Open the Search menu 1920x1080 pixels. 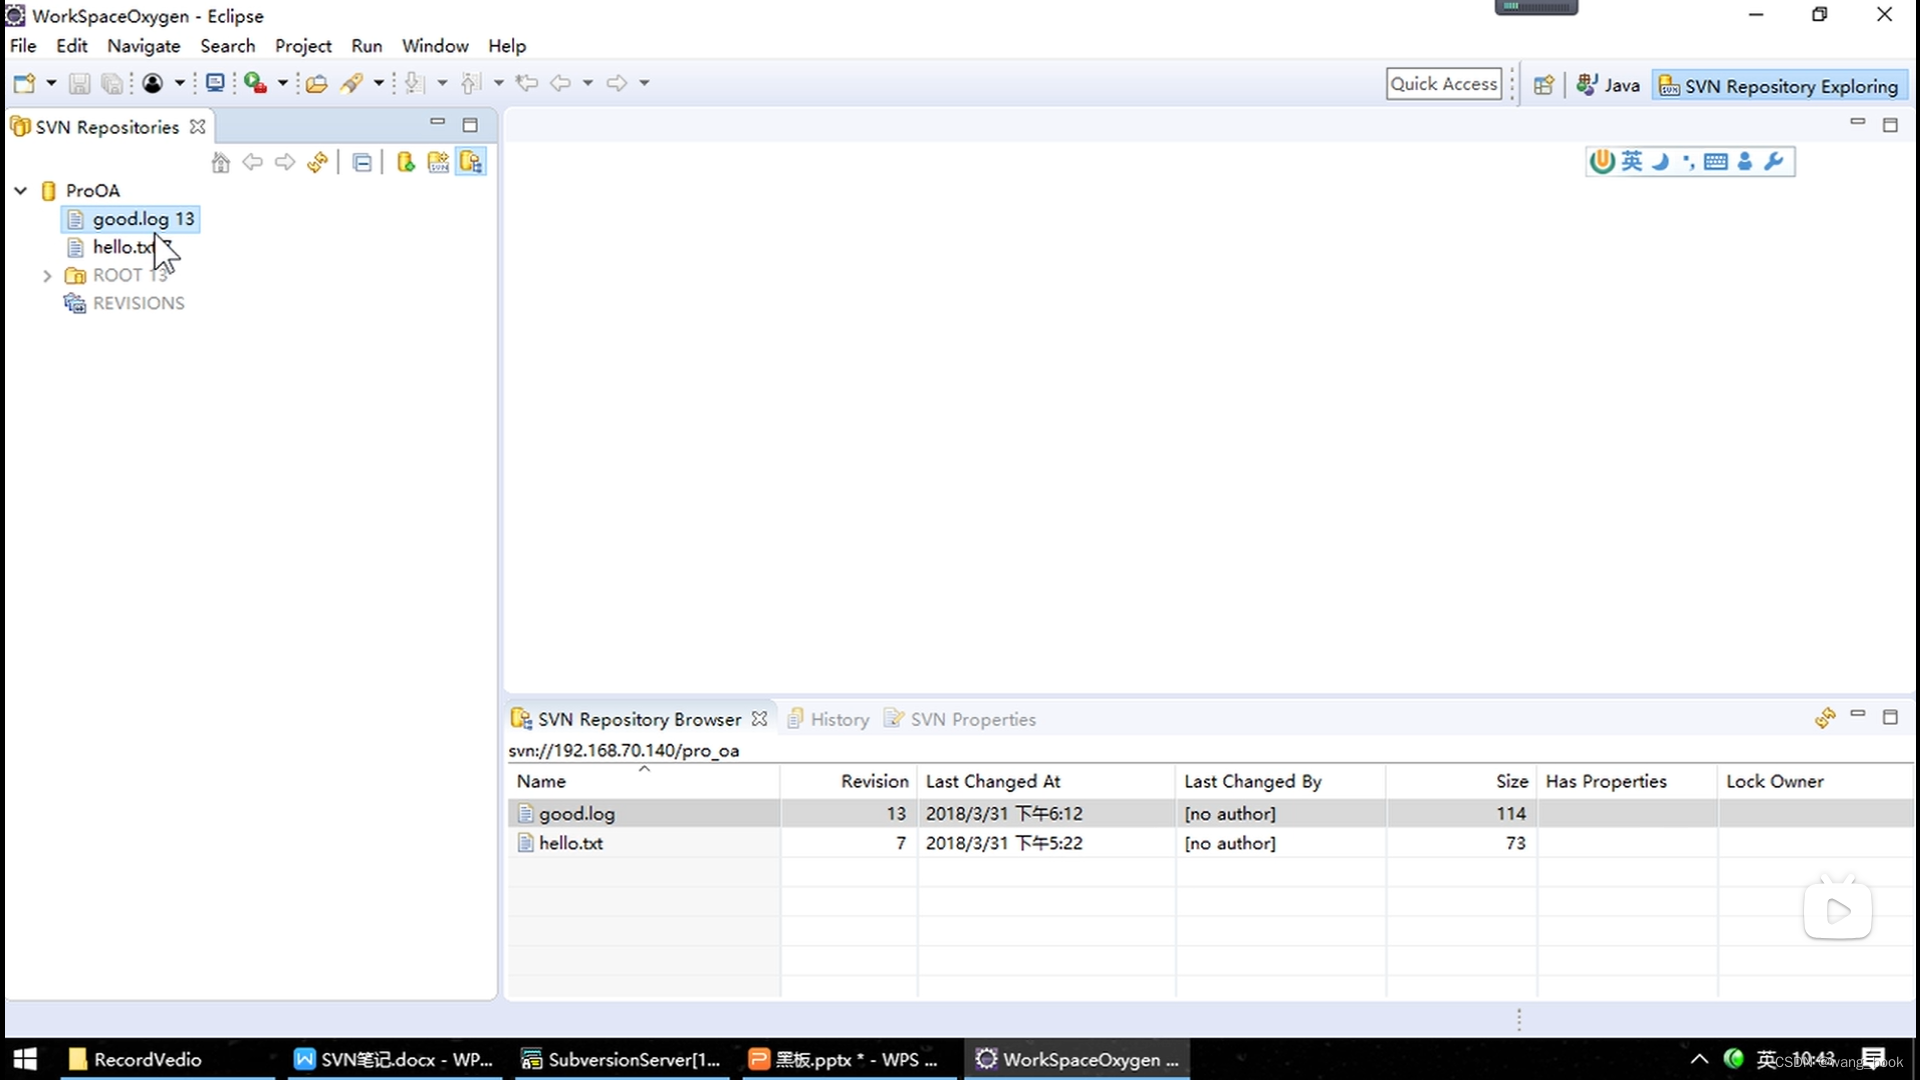[x=228, y=46]
